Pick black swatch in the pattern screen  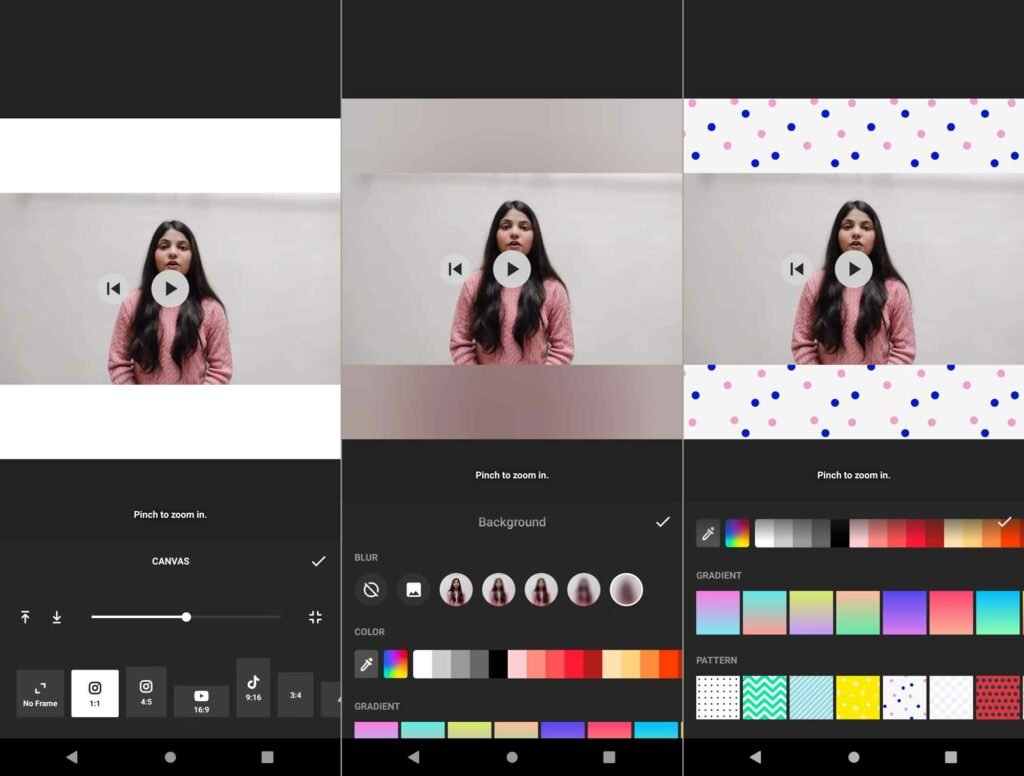pyautogui.click(x=840, y=534)
